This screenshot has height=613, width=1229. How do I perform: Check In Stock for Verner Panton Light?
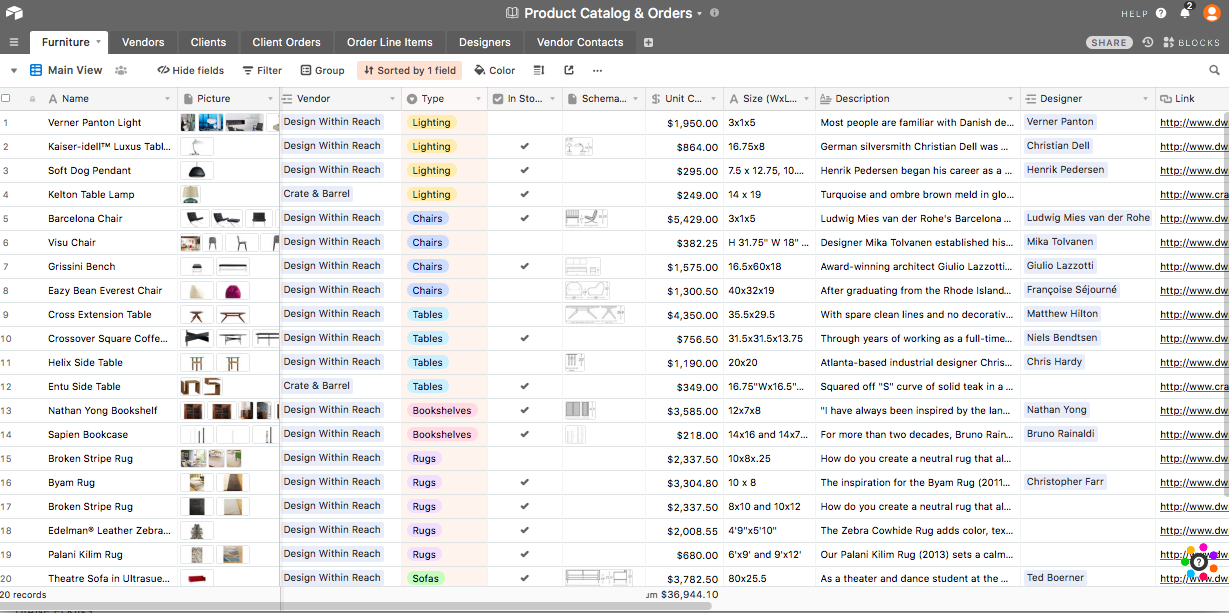point(524,122)
